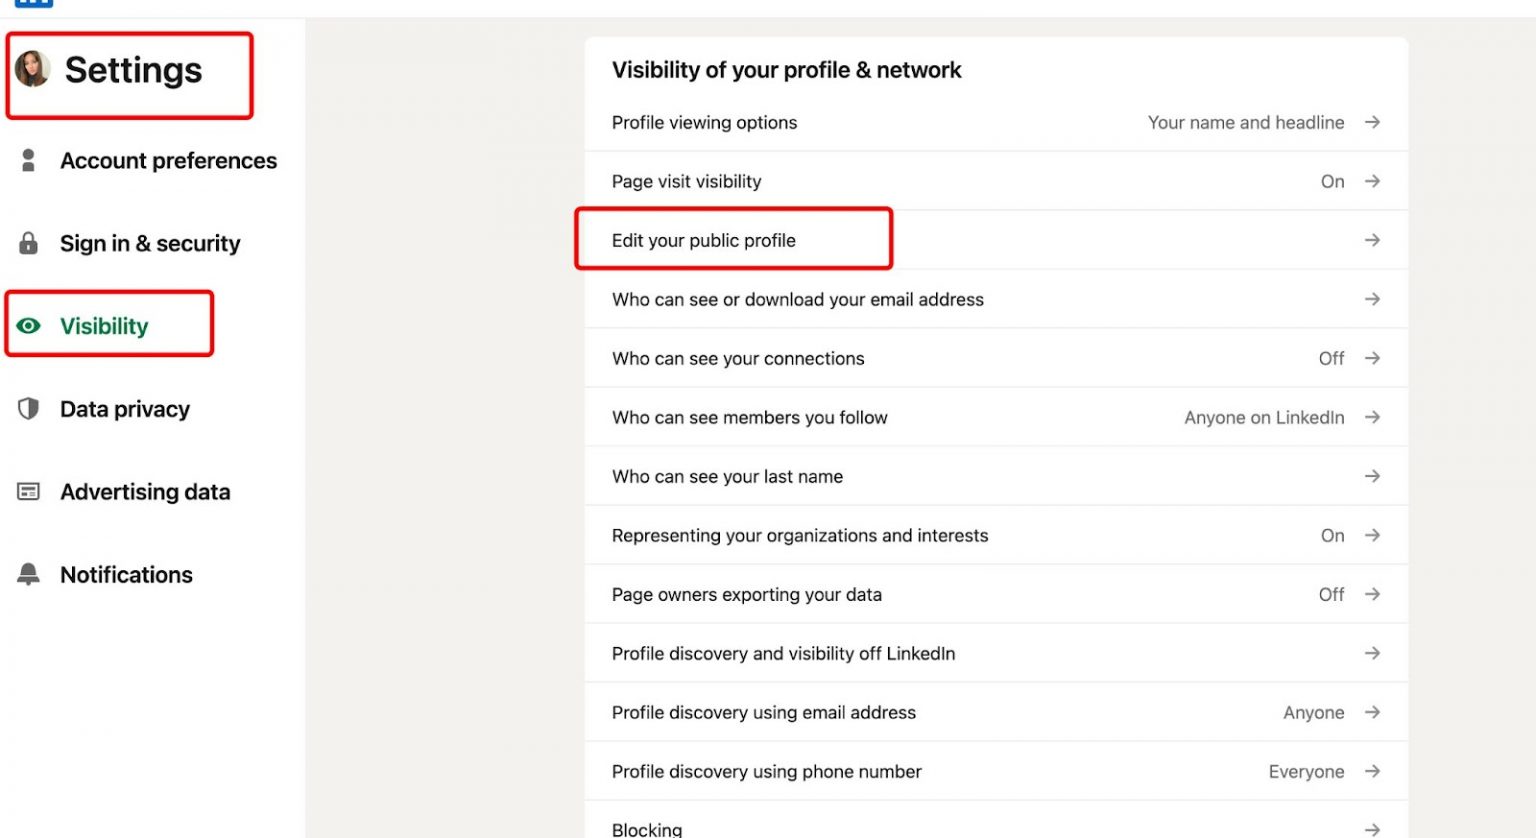Image resolution: width=1536 pixels, height=838 pixels.
Task: Click the Advertising data newspaper icon
Action: tap(28, 491)
